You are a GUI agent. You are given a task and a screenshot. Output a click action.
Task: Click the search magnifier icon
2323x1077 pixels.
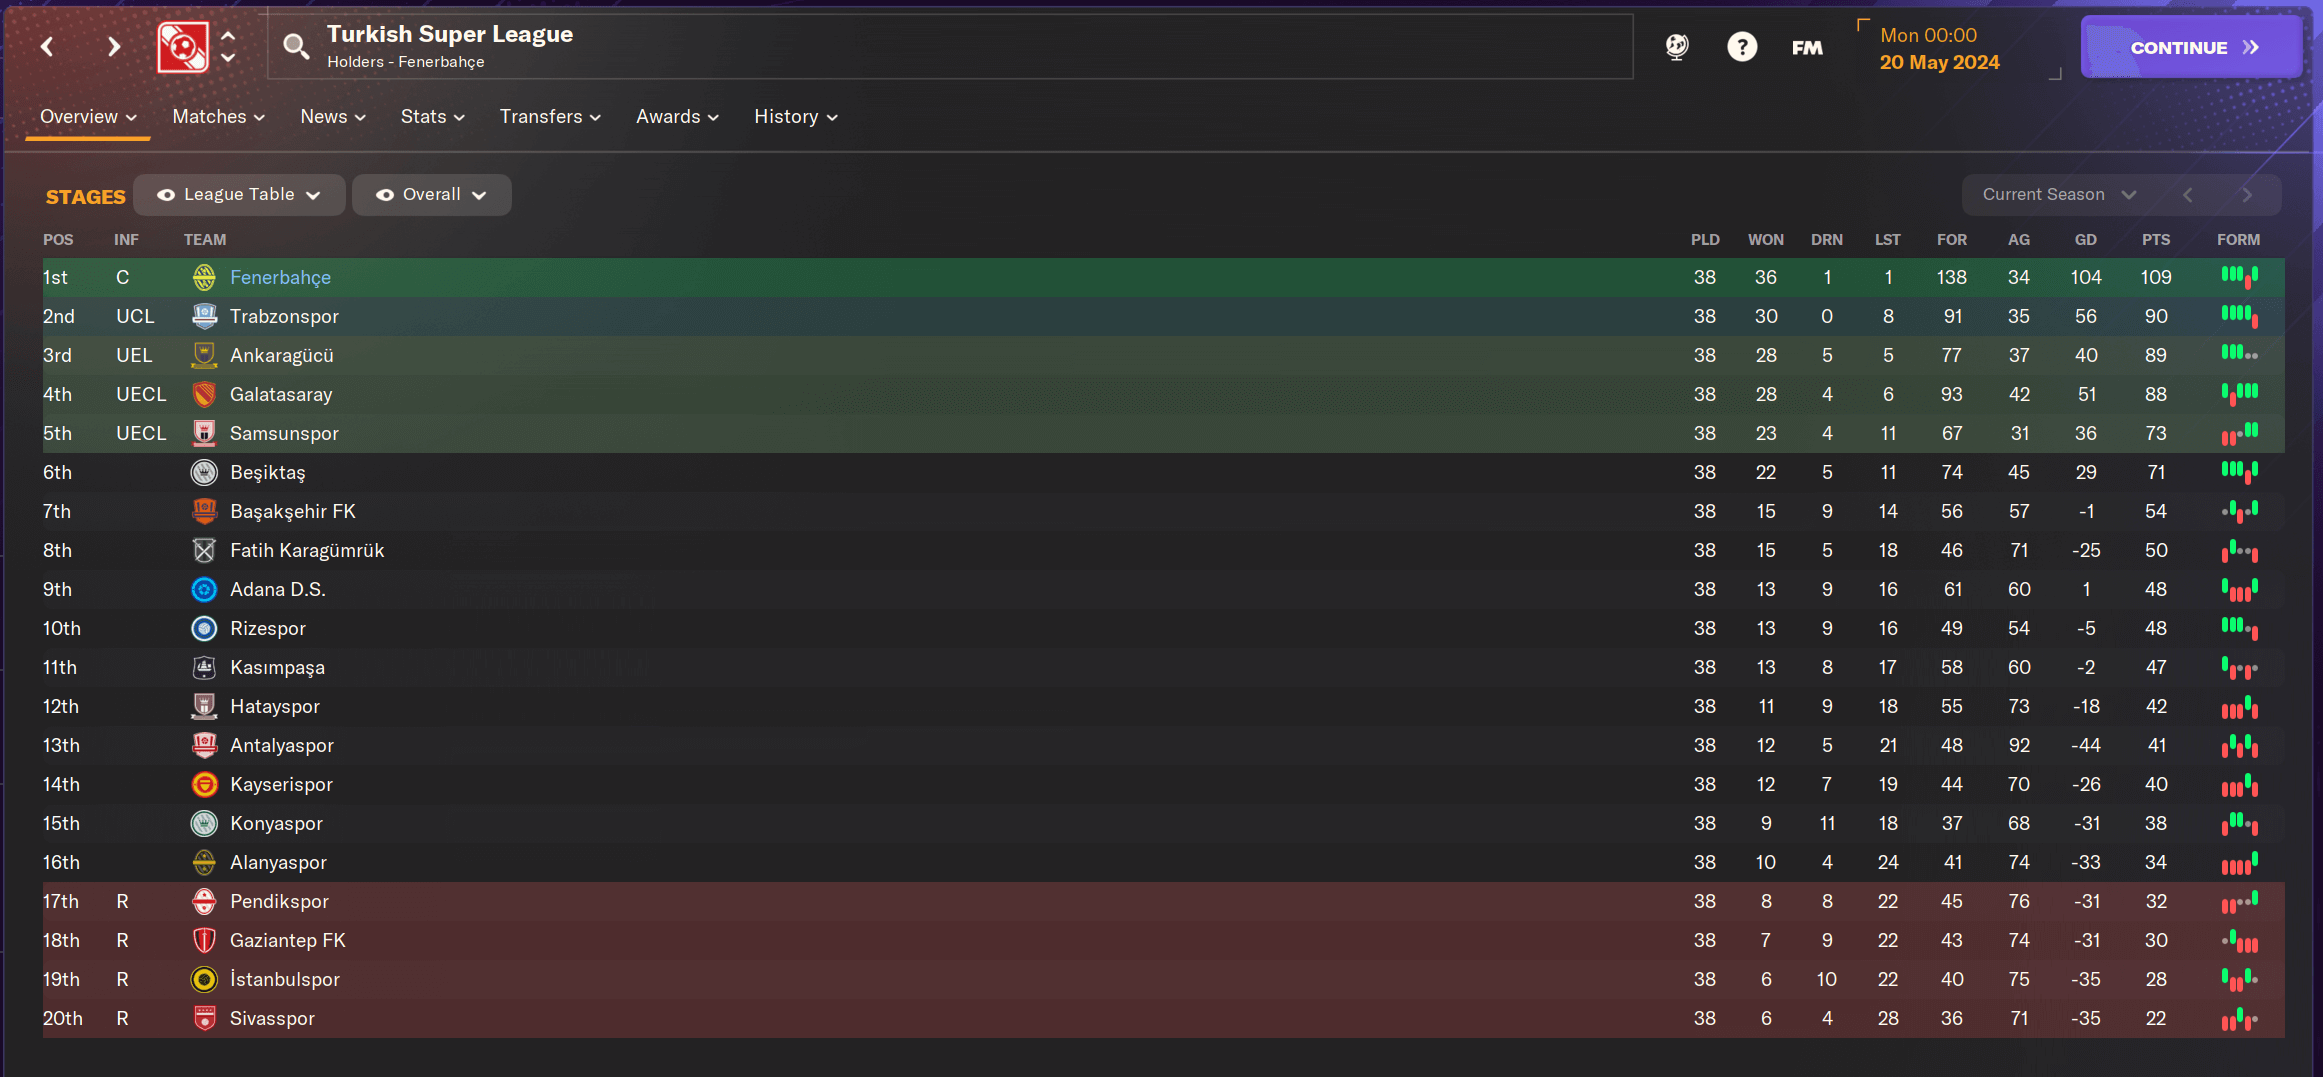tap(295, 46)
